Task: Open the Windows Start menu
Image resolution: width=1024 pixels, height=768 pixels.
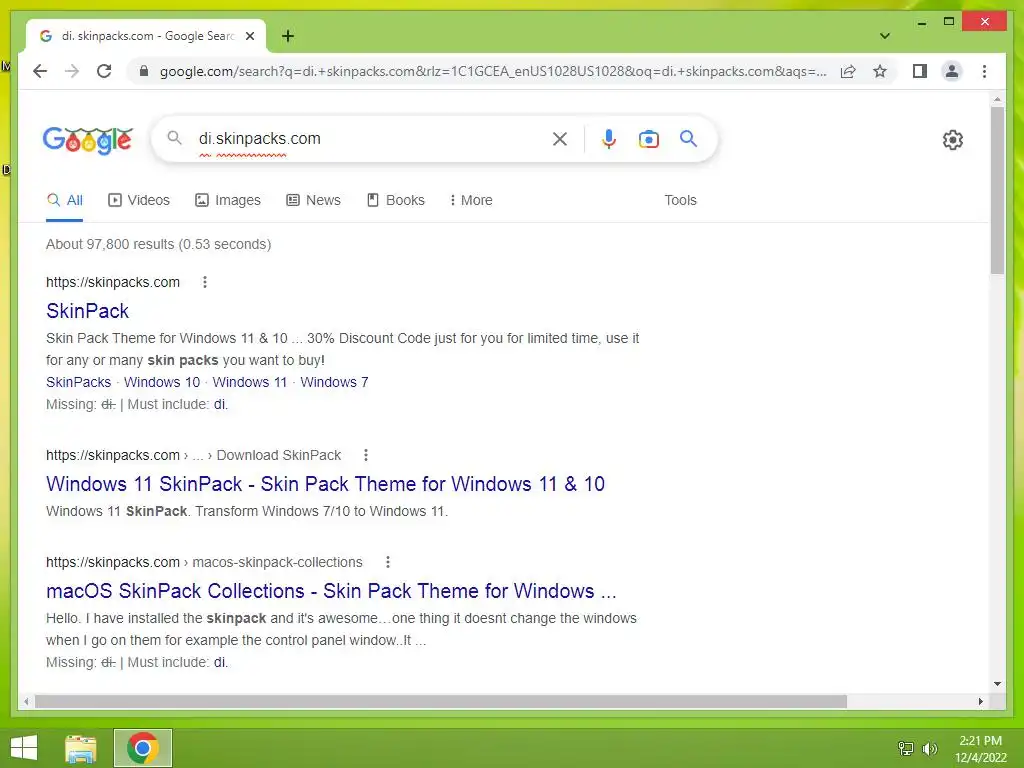Action: click(x=24, y=748)
